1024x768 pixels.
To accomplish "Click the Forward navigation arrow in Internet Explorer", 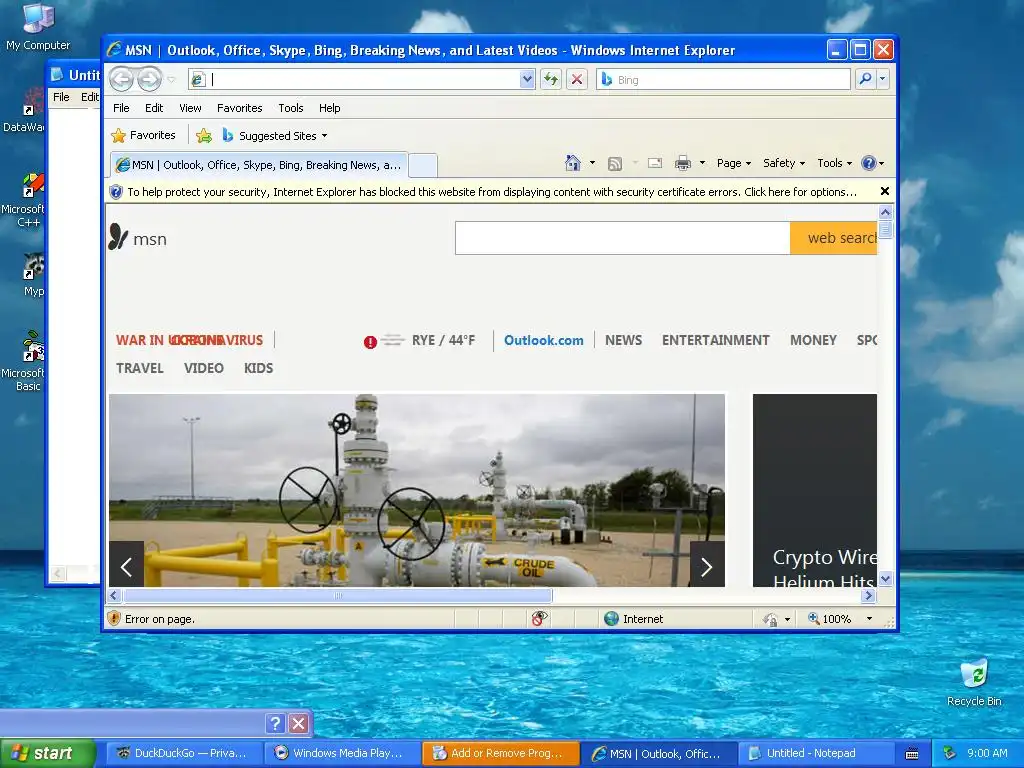I will pos(150,80).
